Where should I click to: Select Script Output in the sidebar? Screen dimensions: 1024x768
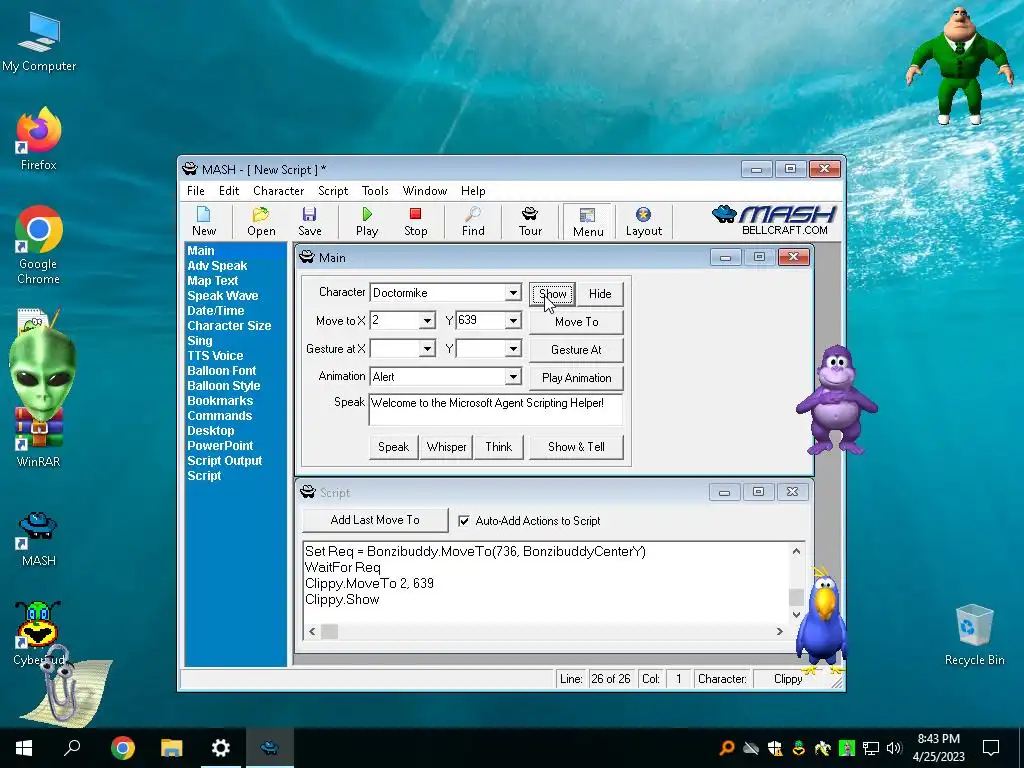click(224, 461)
